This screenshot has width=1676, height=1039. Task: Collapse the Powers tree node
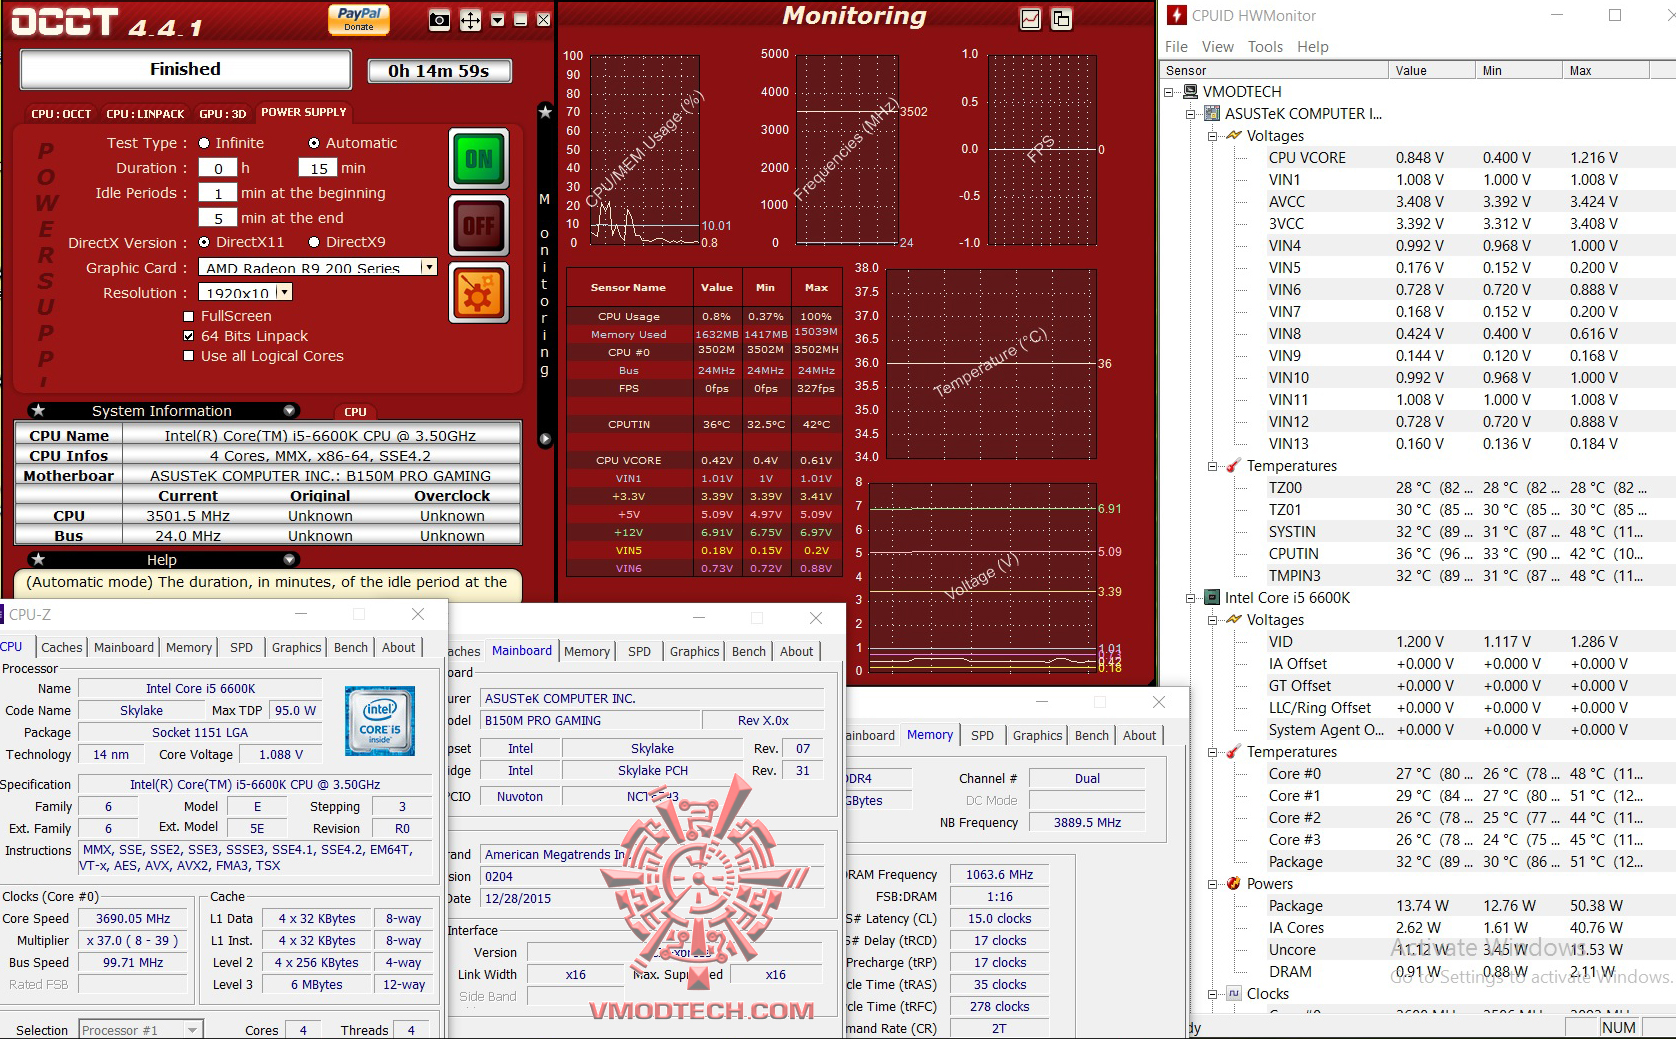(1213, 884)
